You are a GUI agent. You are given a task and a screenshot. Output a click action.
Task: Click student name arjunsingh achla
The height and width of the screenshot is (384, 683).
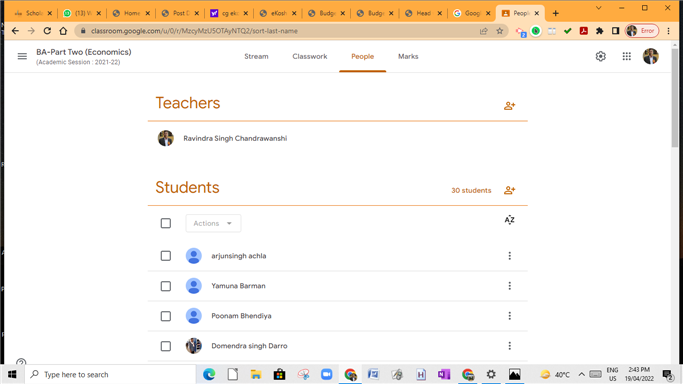click(x=239, y=256)
